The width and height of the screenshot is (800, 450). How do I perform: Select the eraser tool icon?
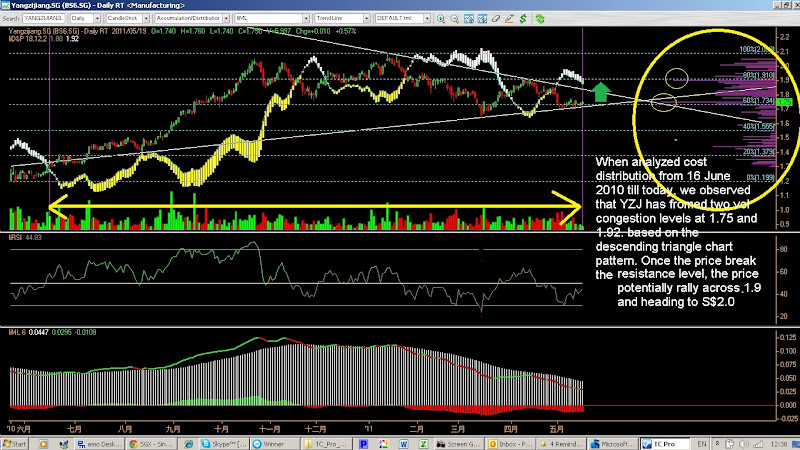(496, 19)
